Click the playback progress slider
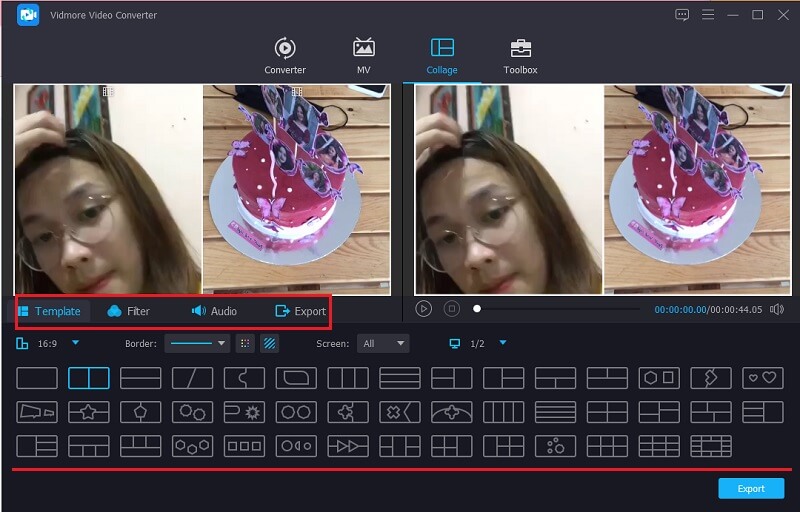Image resolution: width=800 pixels, height=512 pixels. pyautogui.click(x=560, y=309)
